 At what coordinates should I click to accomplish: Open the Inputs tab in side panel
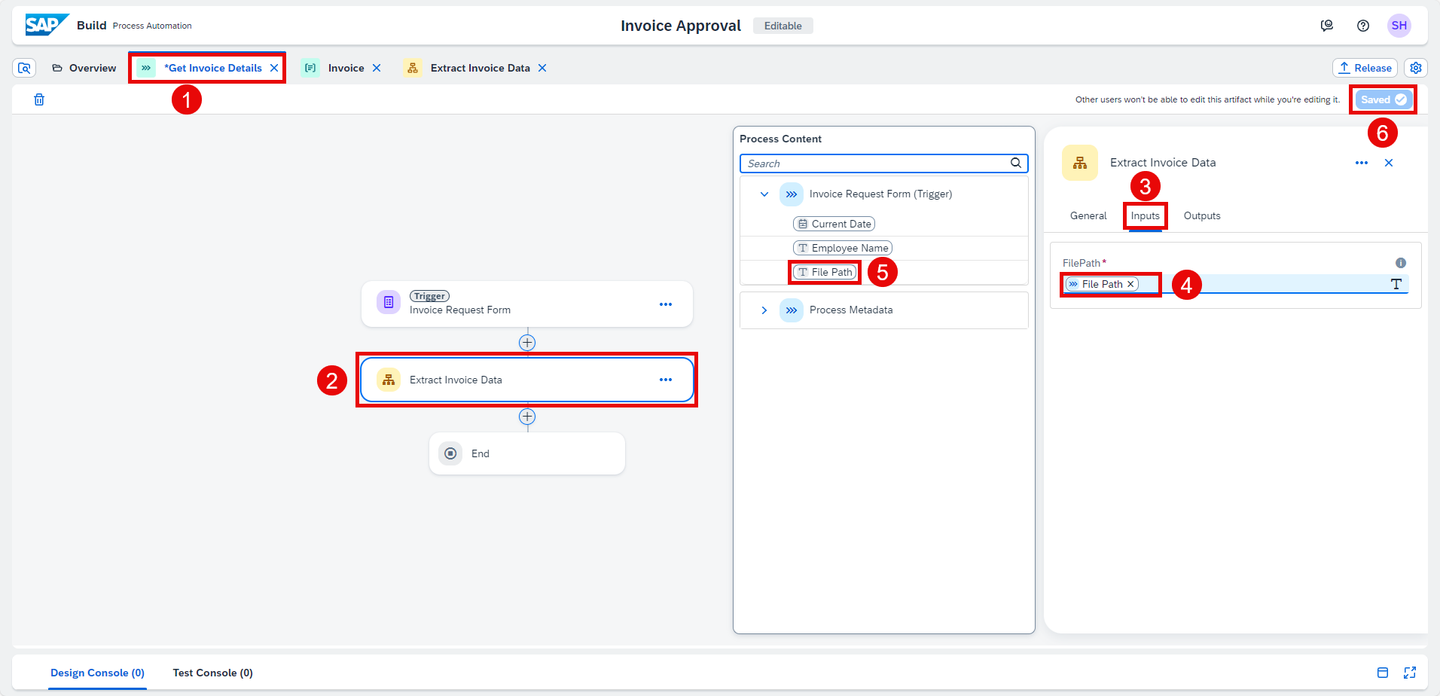click(1145, 216)
